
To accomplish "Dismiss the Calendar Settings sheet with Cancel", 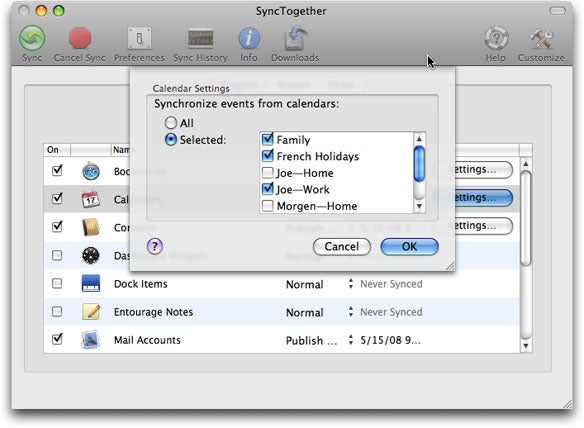I will click(x=342, y=247).
